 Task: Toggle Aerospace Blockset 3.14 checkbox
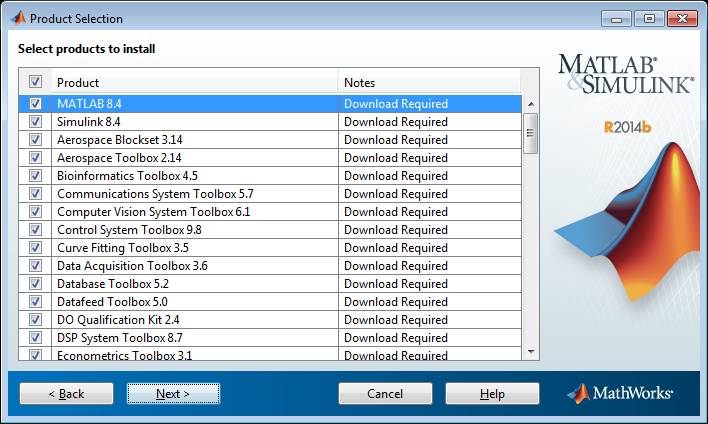(36, 140)
